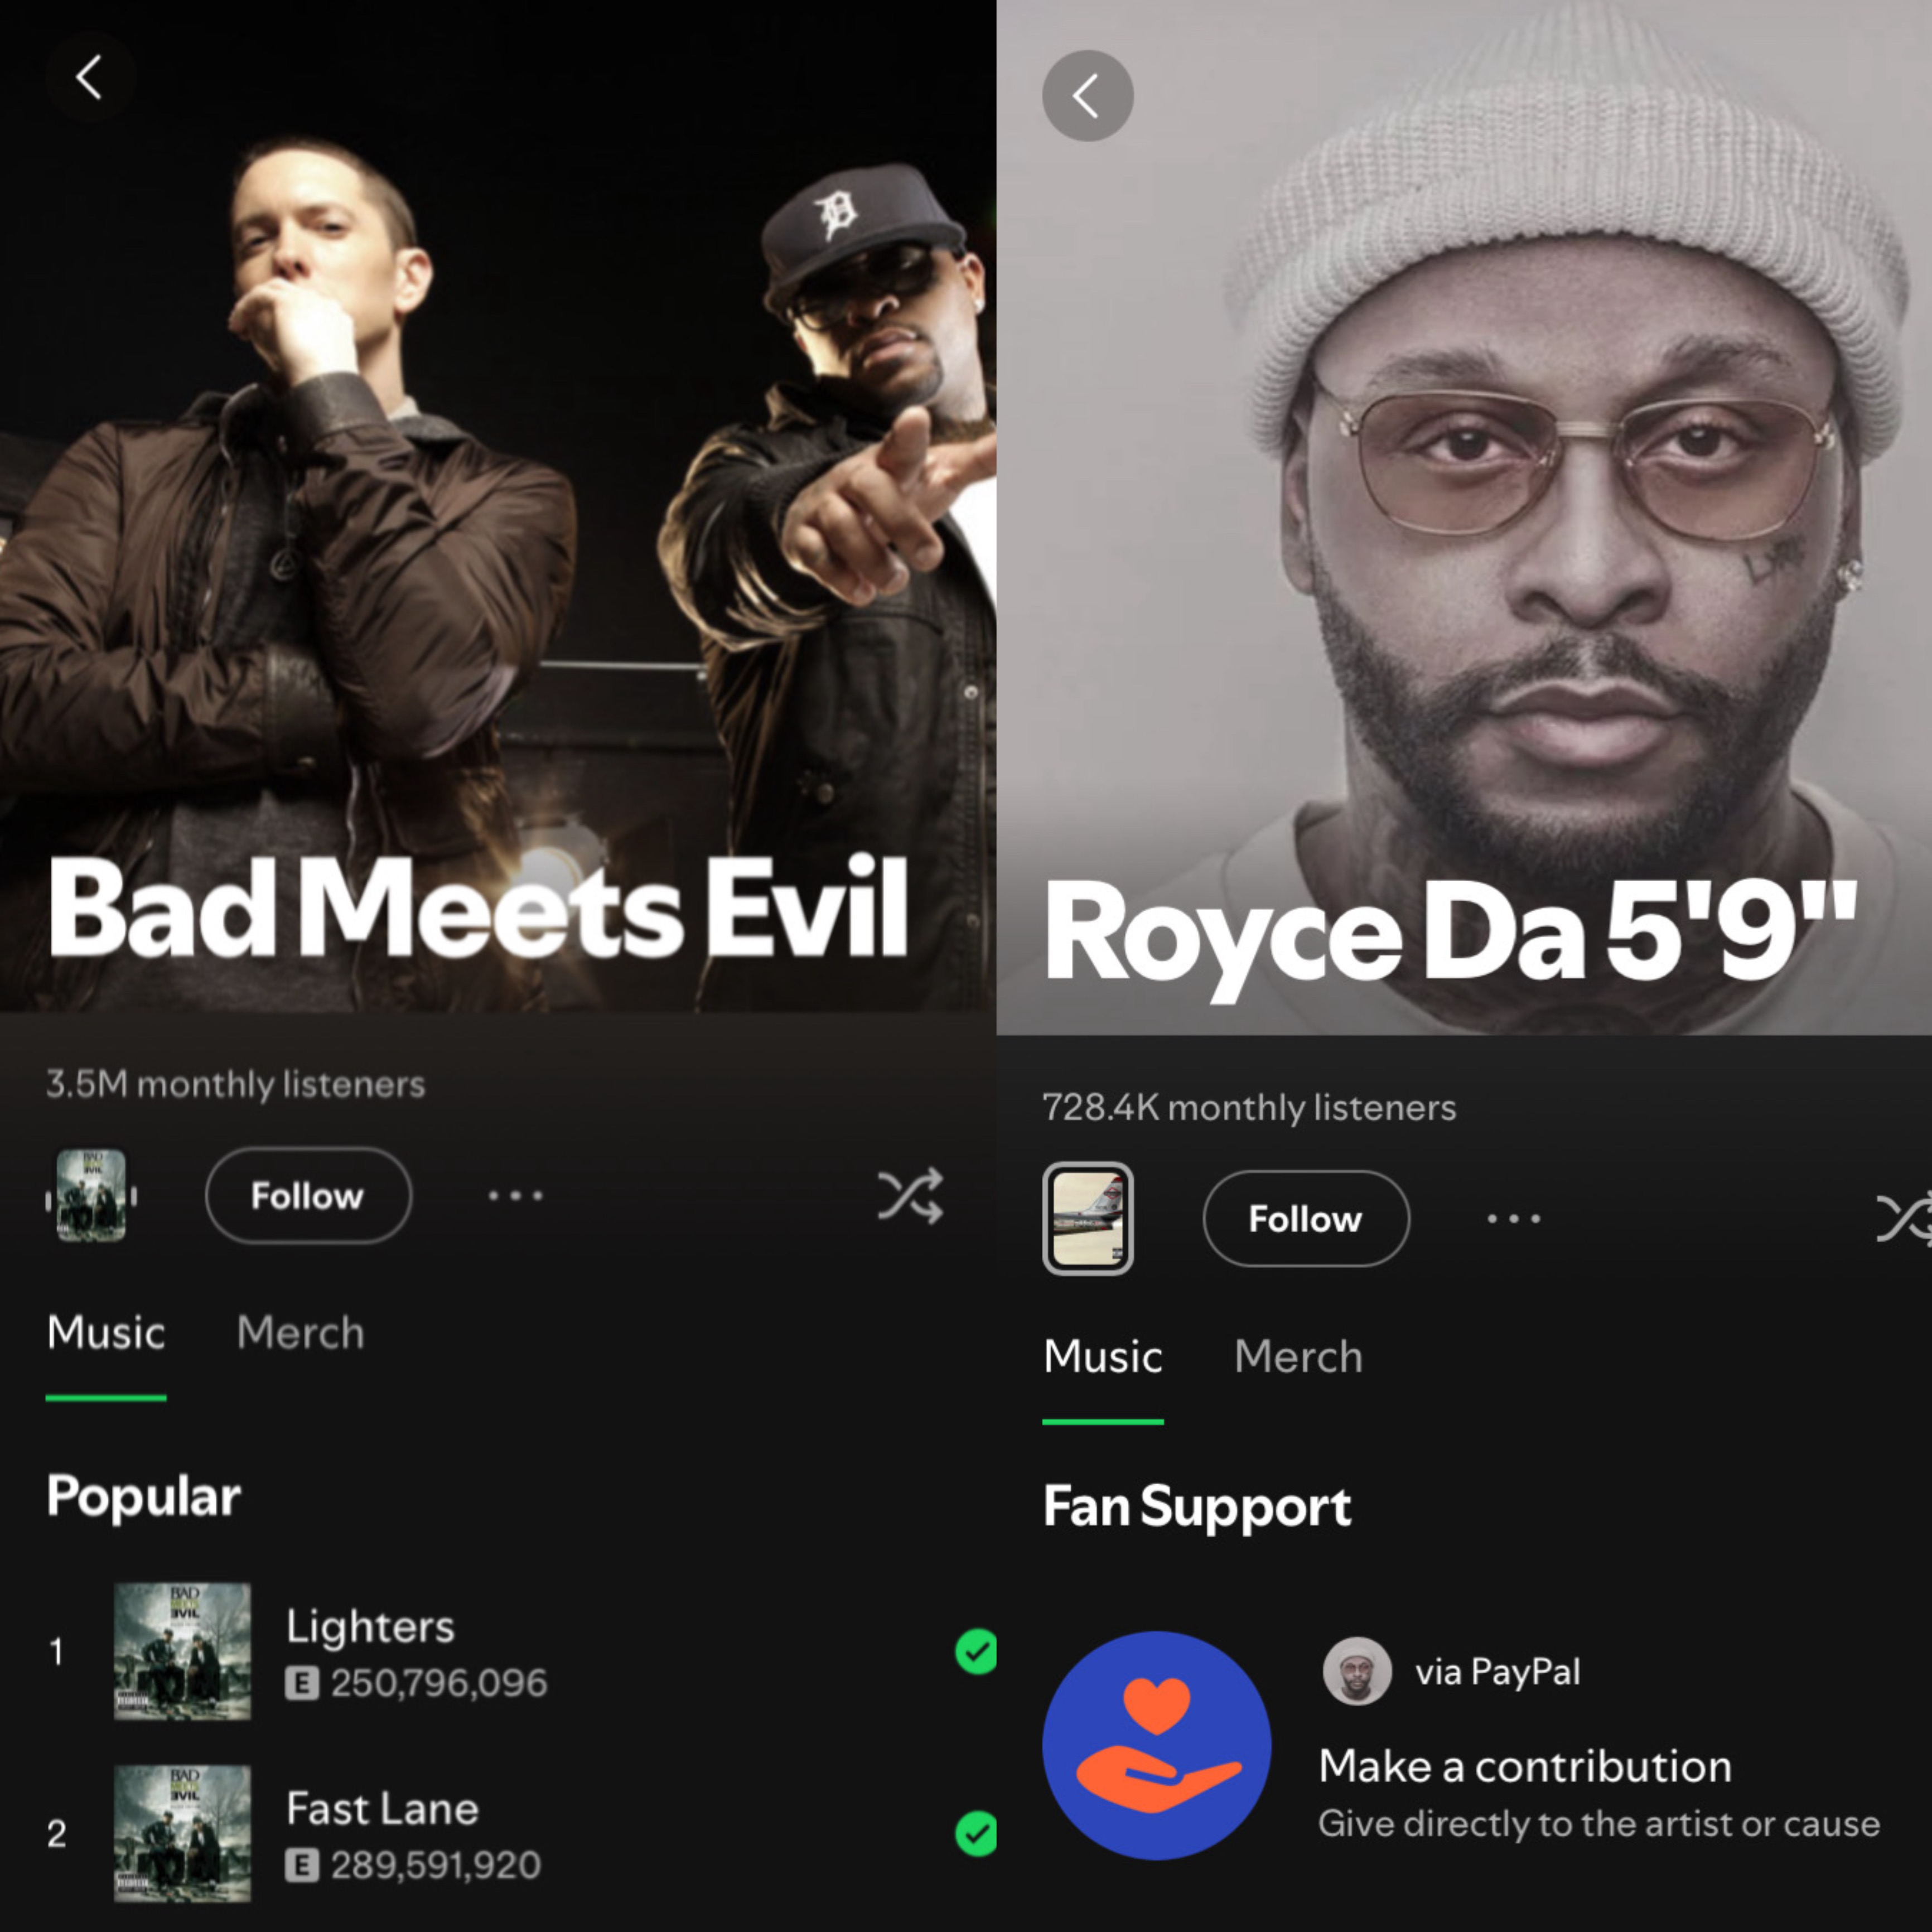Open the PayPal contribution heart-hand icon
The height and width of the screenshot is (1932, 1932).
[1157, 1746]
